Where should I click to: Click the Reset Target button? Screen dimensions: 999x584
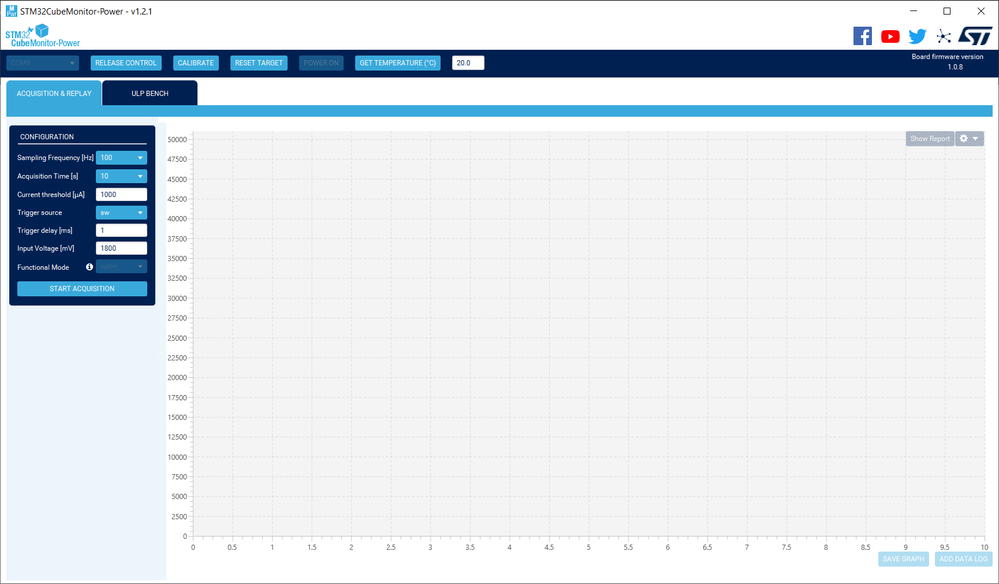[259, 63]
